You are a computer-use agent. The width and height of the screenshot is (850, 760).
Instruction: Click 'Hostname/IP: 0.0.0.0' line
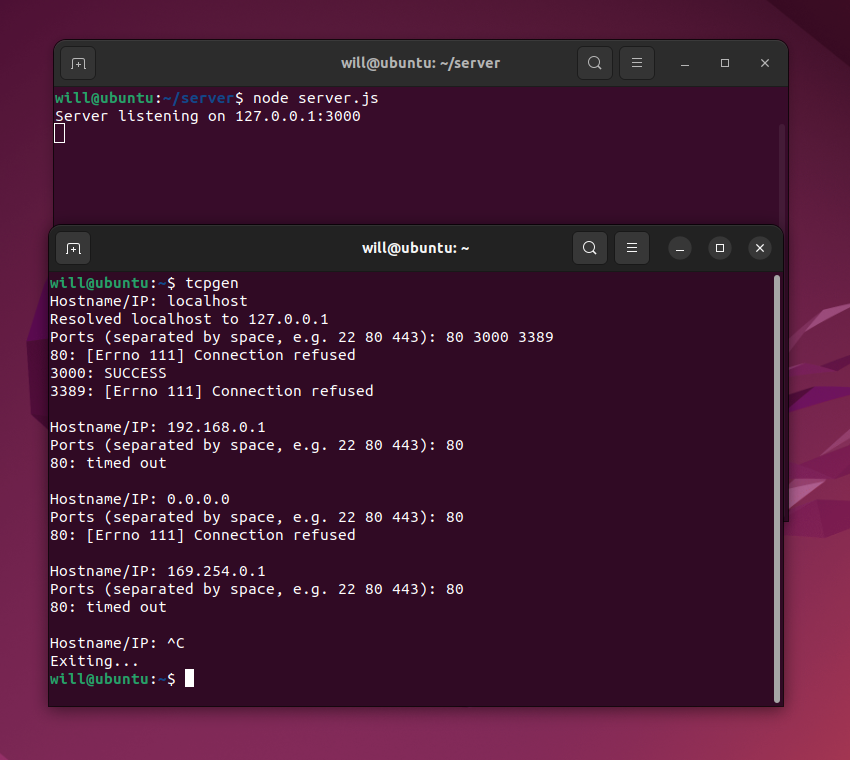[140, 499]
